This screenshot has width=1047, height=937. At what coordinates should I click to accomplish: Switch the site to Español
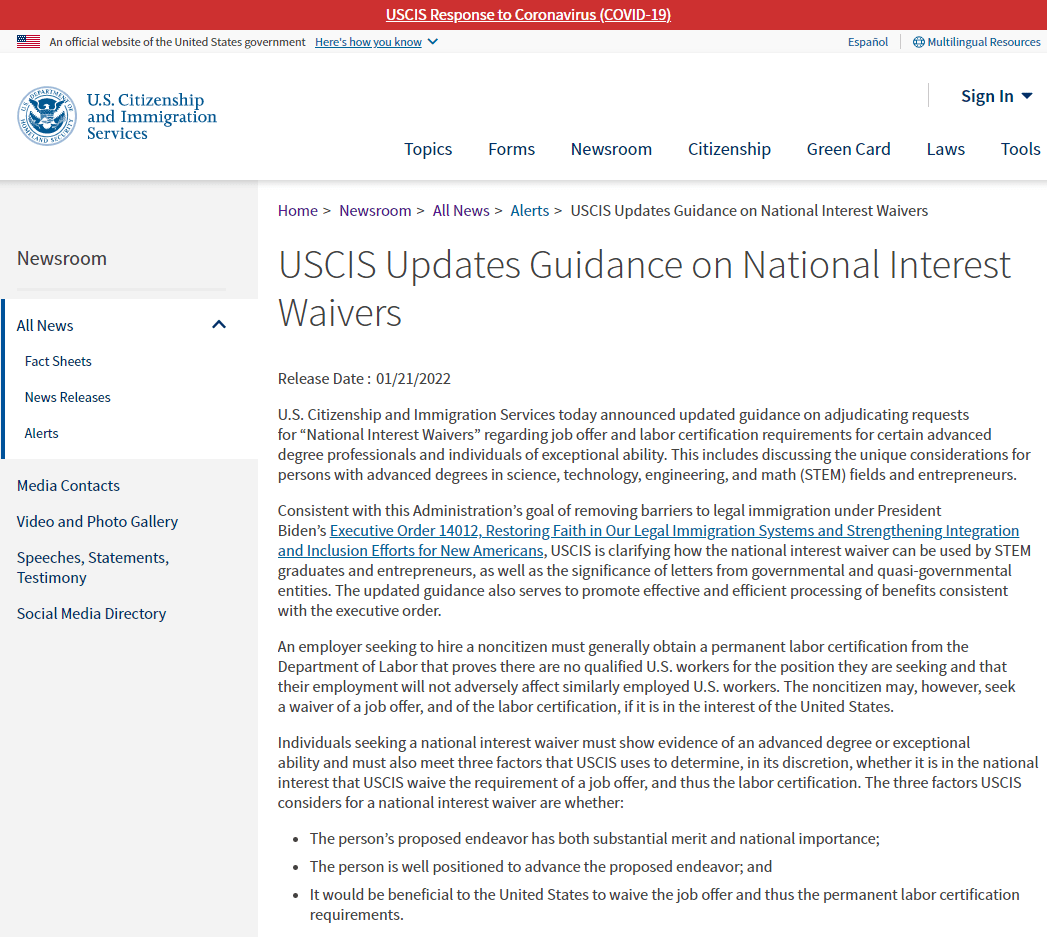[x=867, y=42]
